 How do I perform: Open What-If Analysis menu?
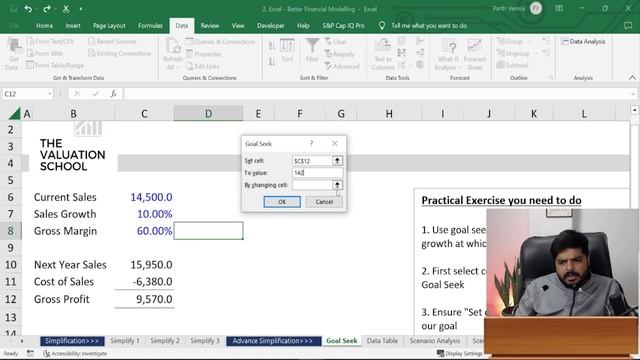448,54
